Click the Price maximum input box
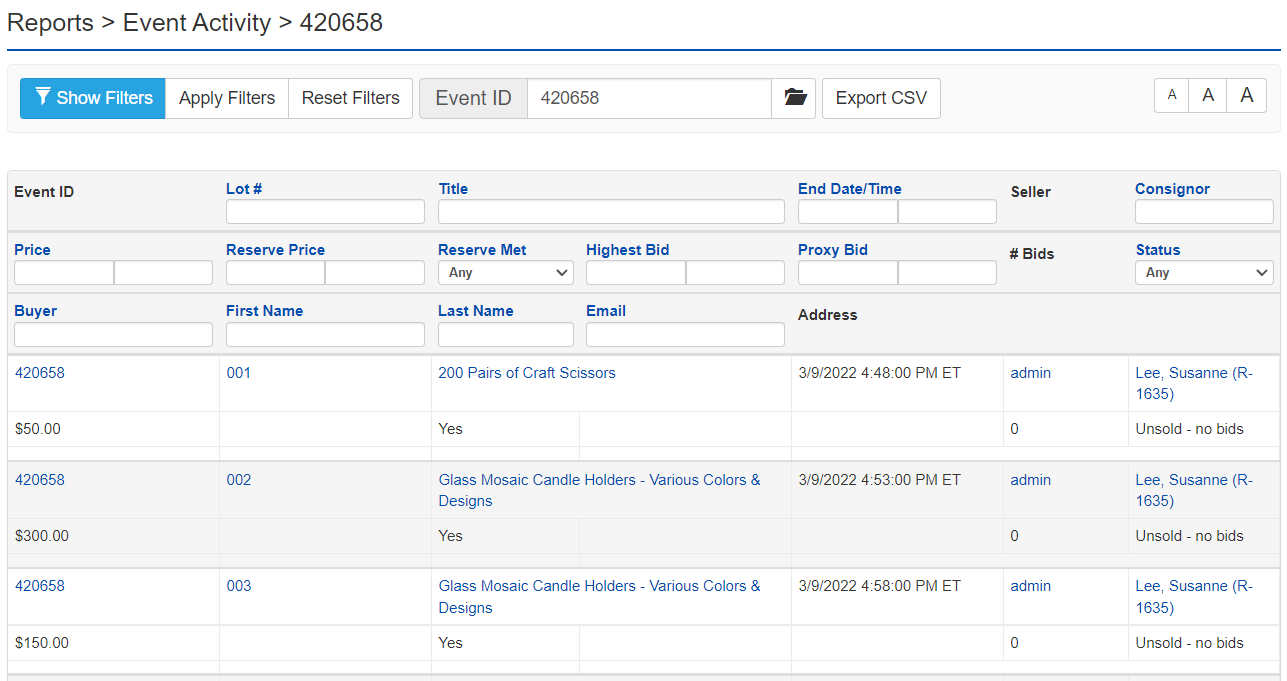Image resolution: width=1287 pixels, height=681 pixels. [163, 272]
